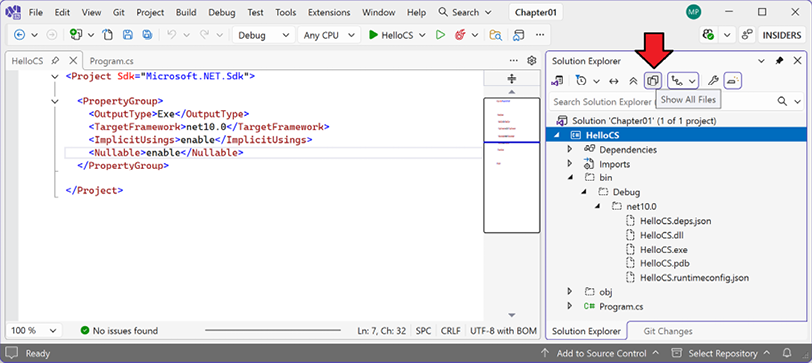
Task: Open the Debug configuration dropdown
Action: coord(264,35)
